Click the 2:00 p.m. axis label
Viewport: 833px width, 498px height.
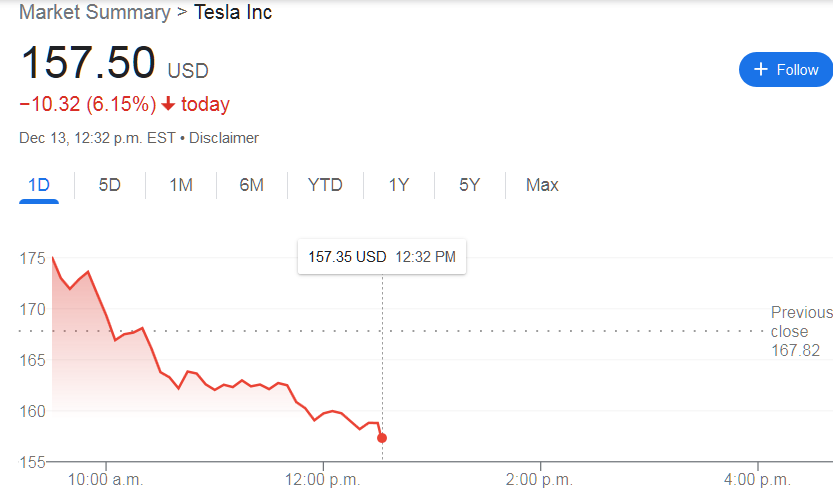pos(540,479)
